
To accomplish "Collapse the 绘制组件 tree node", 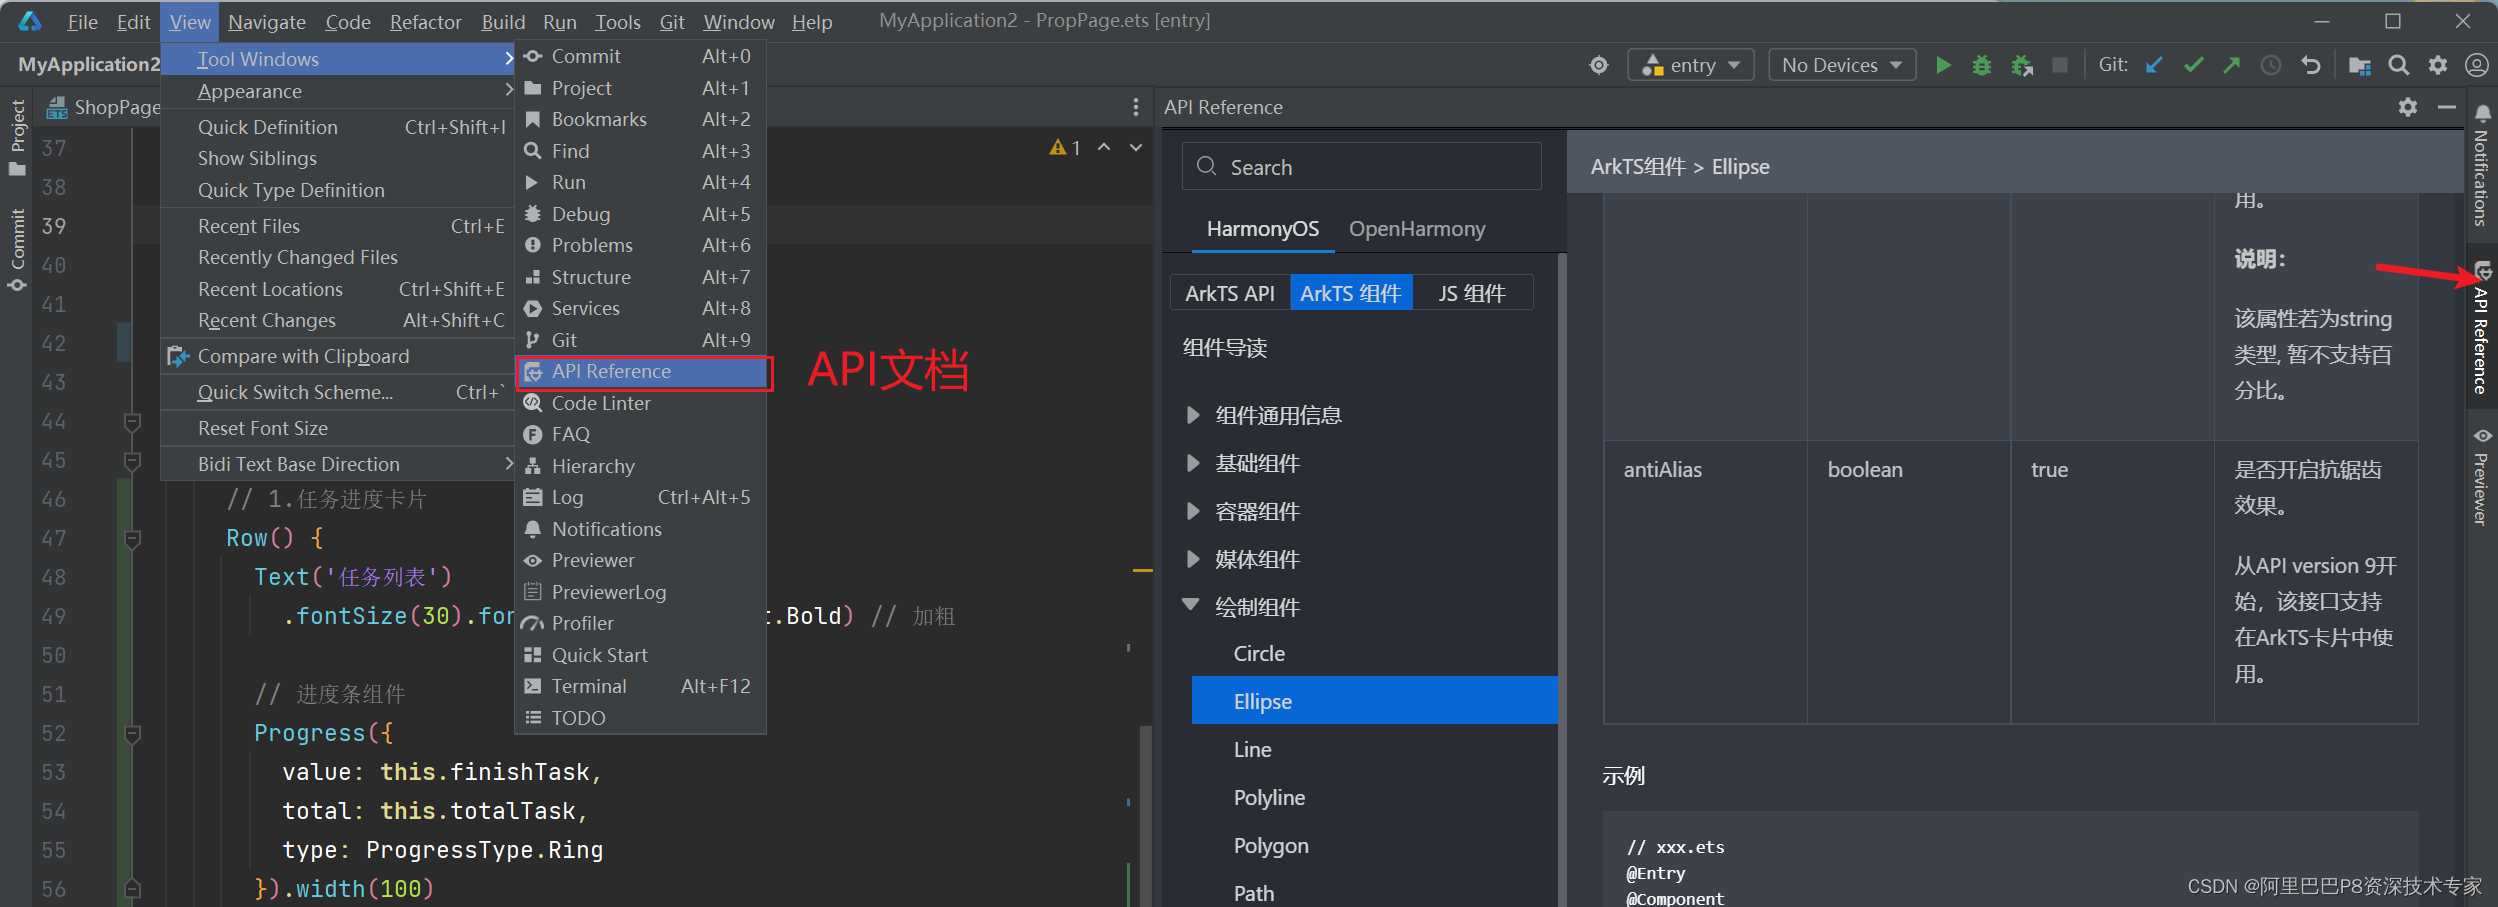I will click(x=1192, y=606).
